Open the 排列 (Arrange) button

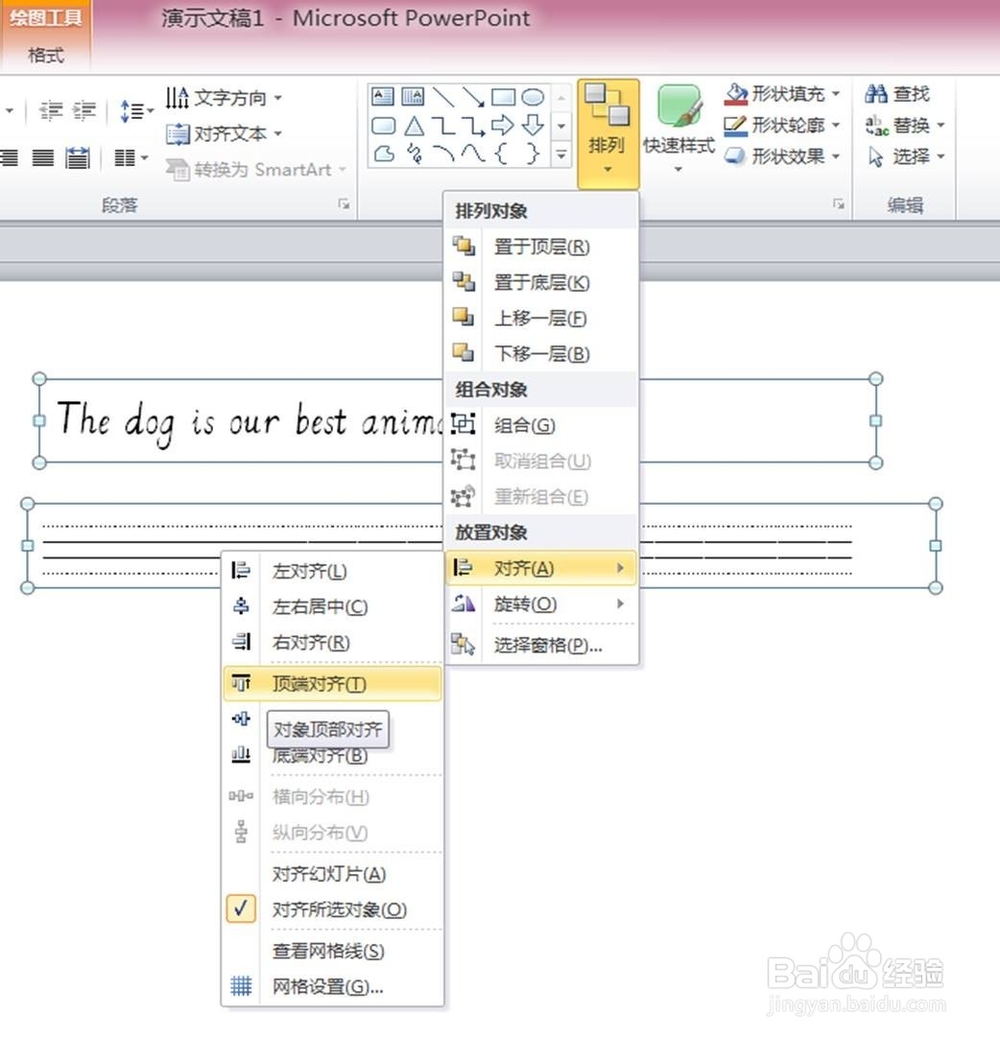pyautogui.click(x=608, y=134)
